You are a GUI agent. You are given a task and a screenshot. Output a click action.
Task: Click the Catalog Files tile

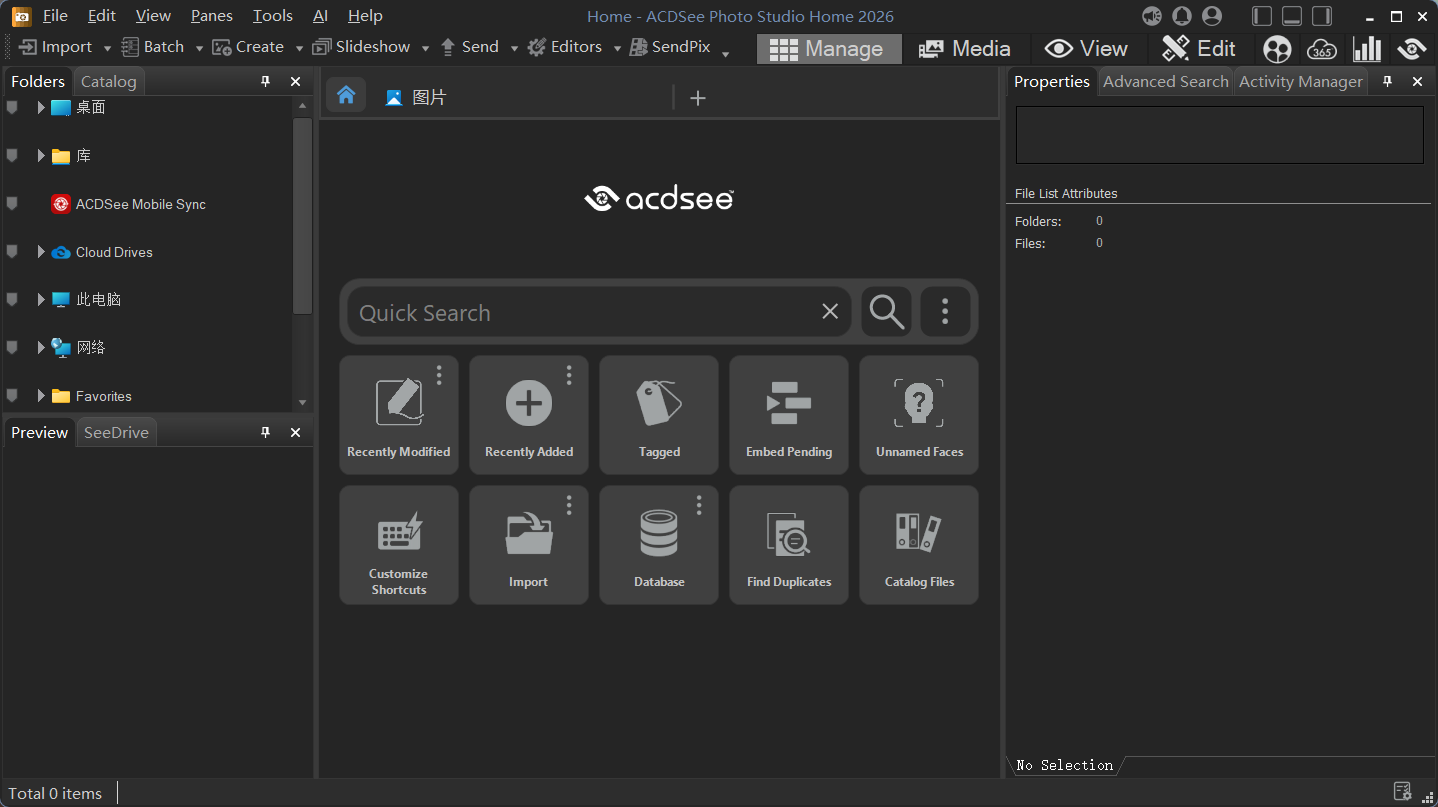click(x=918, y=545)
